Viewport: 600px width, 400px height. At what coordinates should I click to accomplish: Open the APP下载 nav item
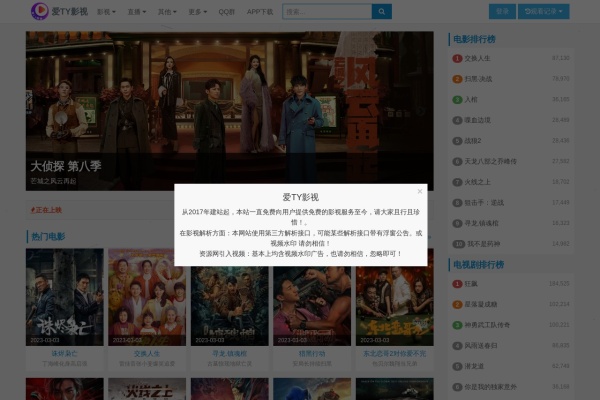[259, 12]
